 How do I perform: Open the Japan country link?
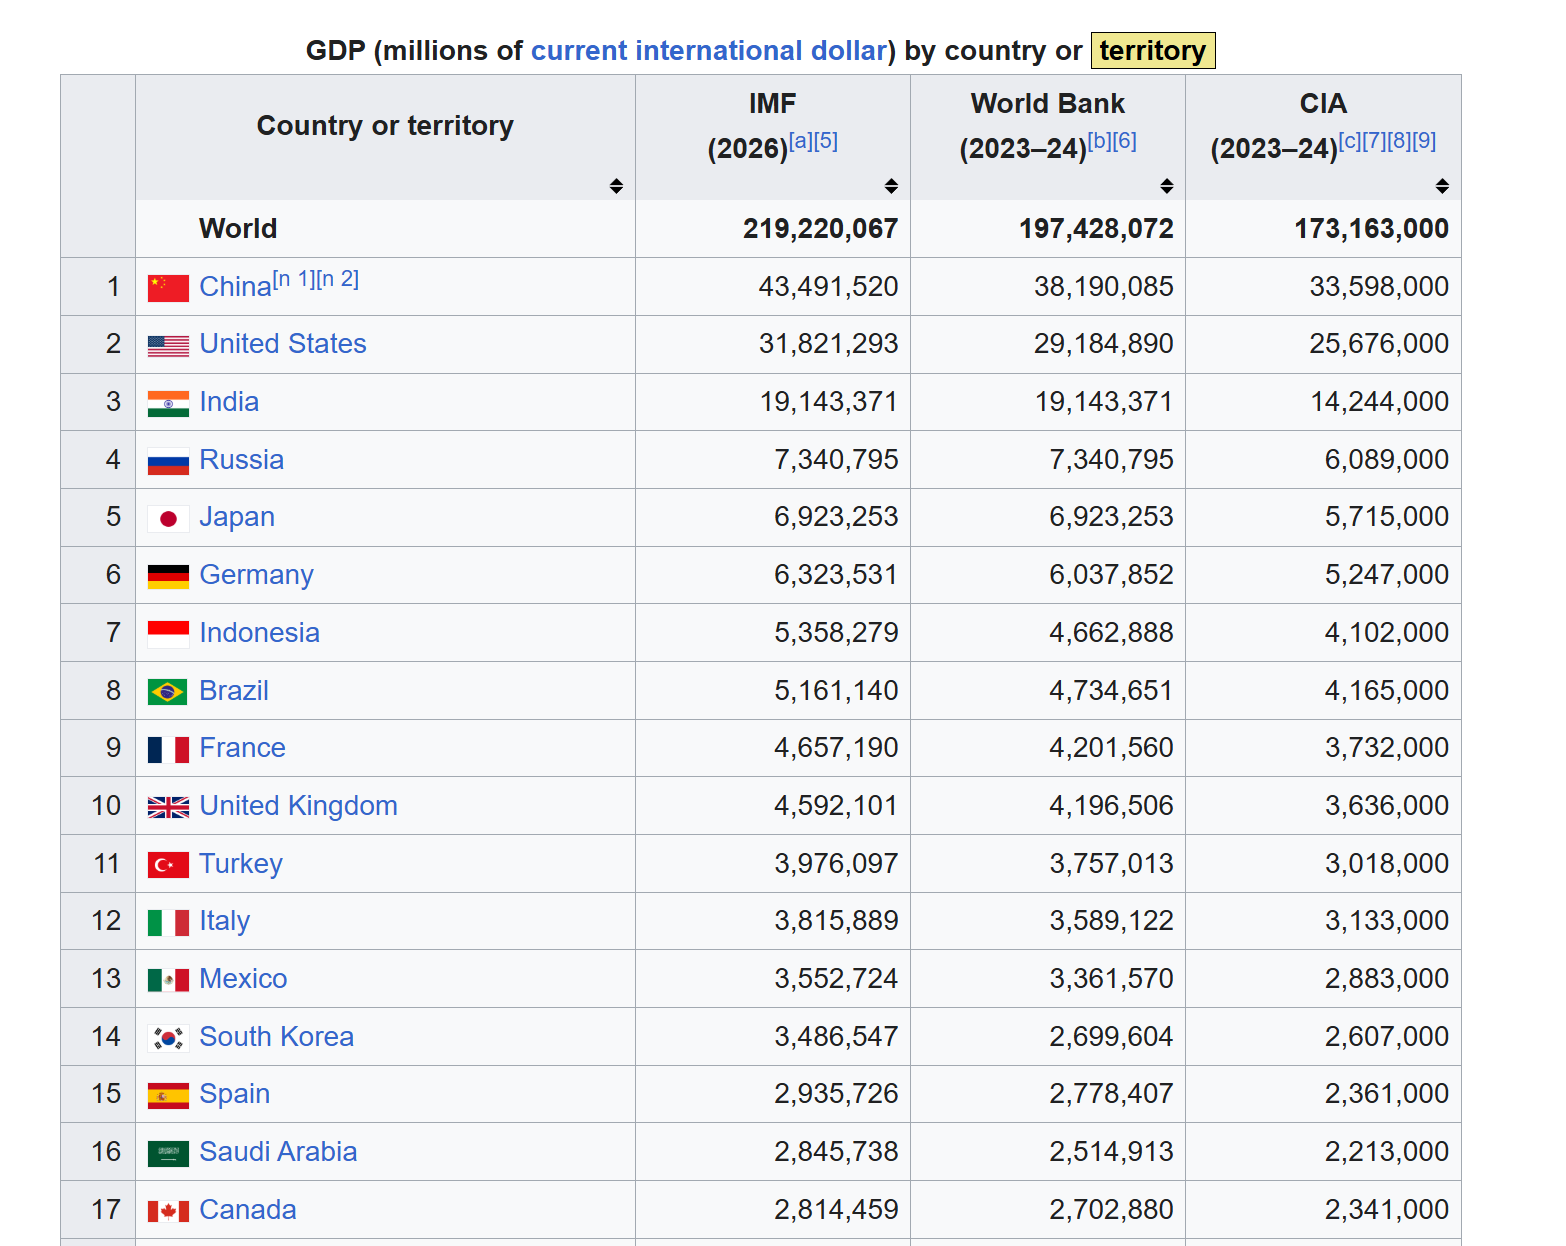point(237,517)
